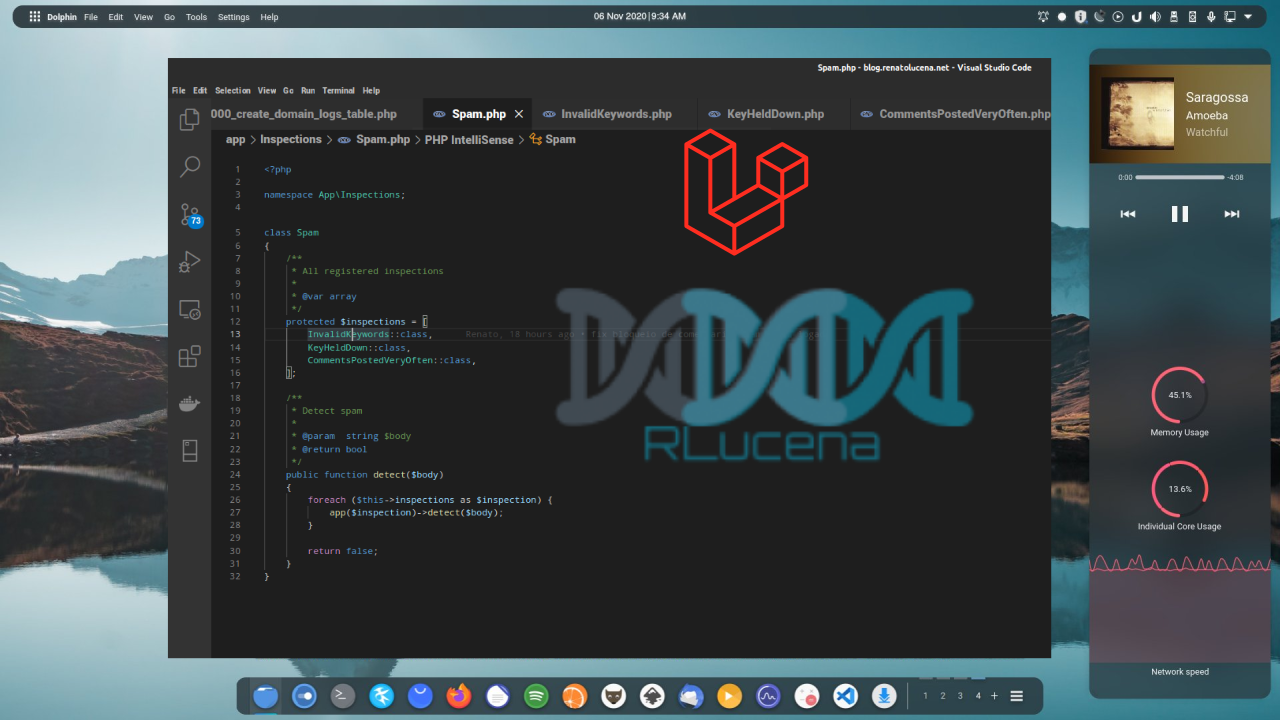Click the Dolphin application name in panel
Screen dimensions: 1280x720
click(x=61, y=17)
